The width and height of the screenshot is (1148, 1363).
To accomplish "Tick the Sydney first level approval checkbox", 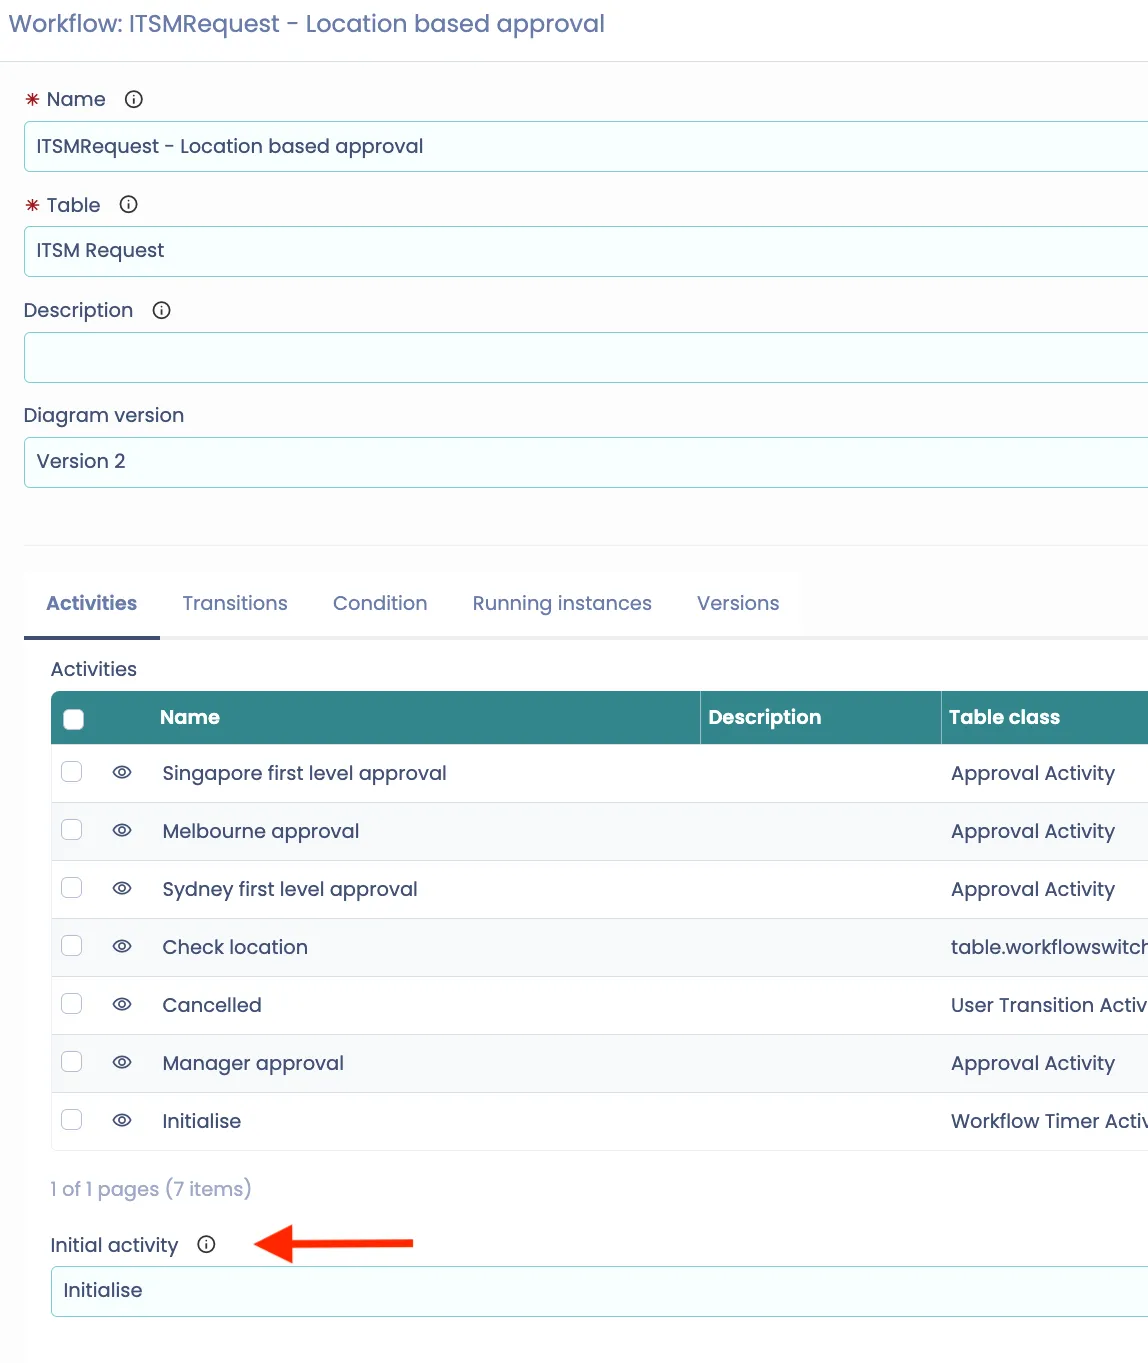I will 72,888.
